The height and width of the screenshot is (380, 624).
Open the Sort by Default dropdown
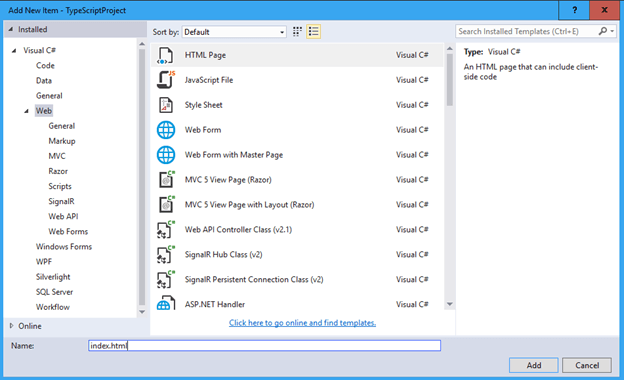[234, 32]
